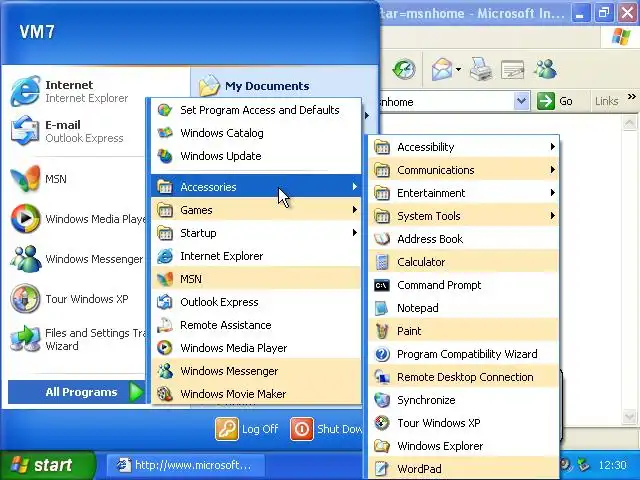Open Windows Catalog

point(256,133)
